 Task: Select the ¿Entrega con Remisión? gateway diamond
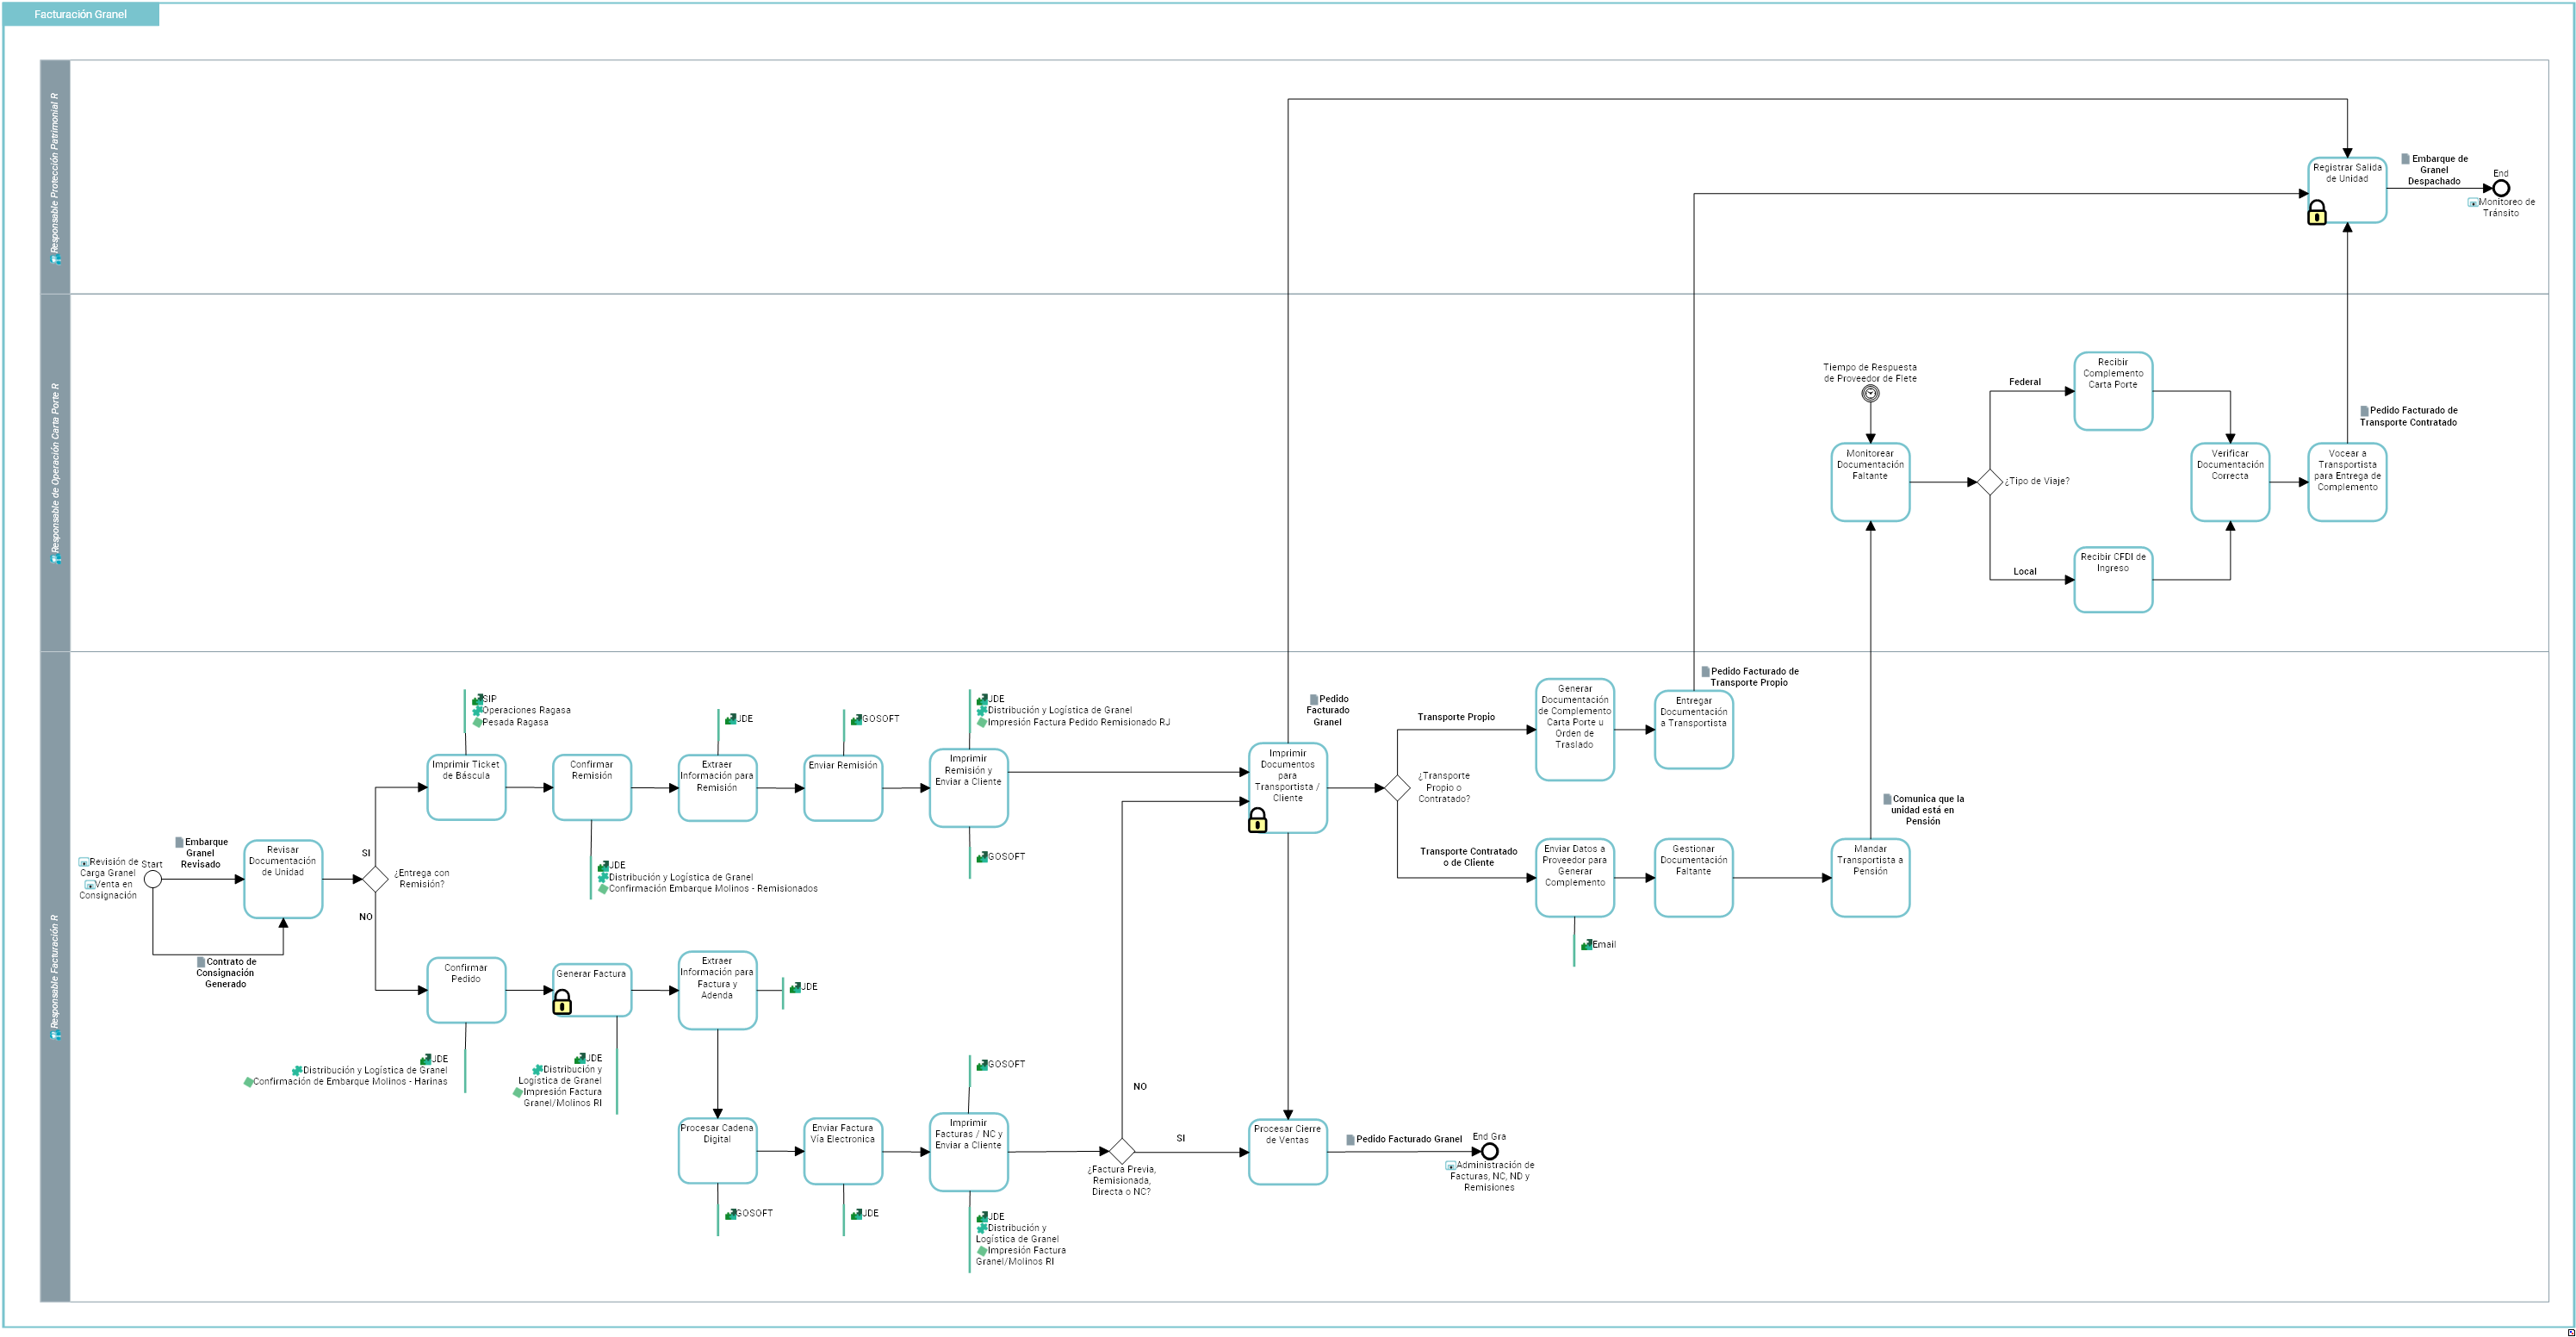pyautogui.click(x=374, y=879)
